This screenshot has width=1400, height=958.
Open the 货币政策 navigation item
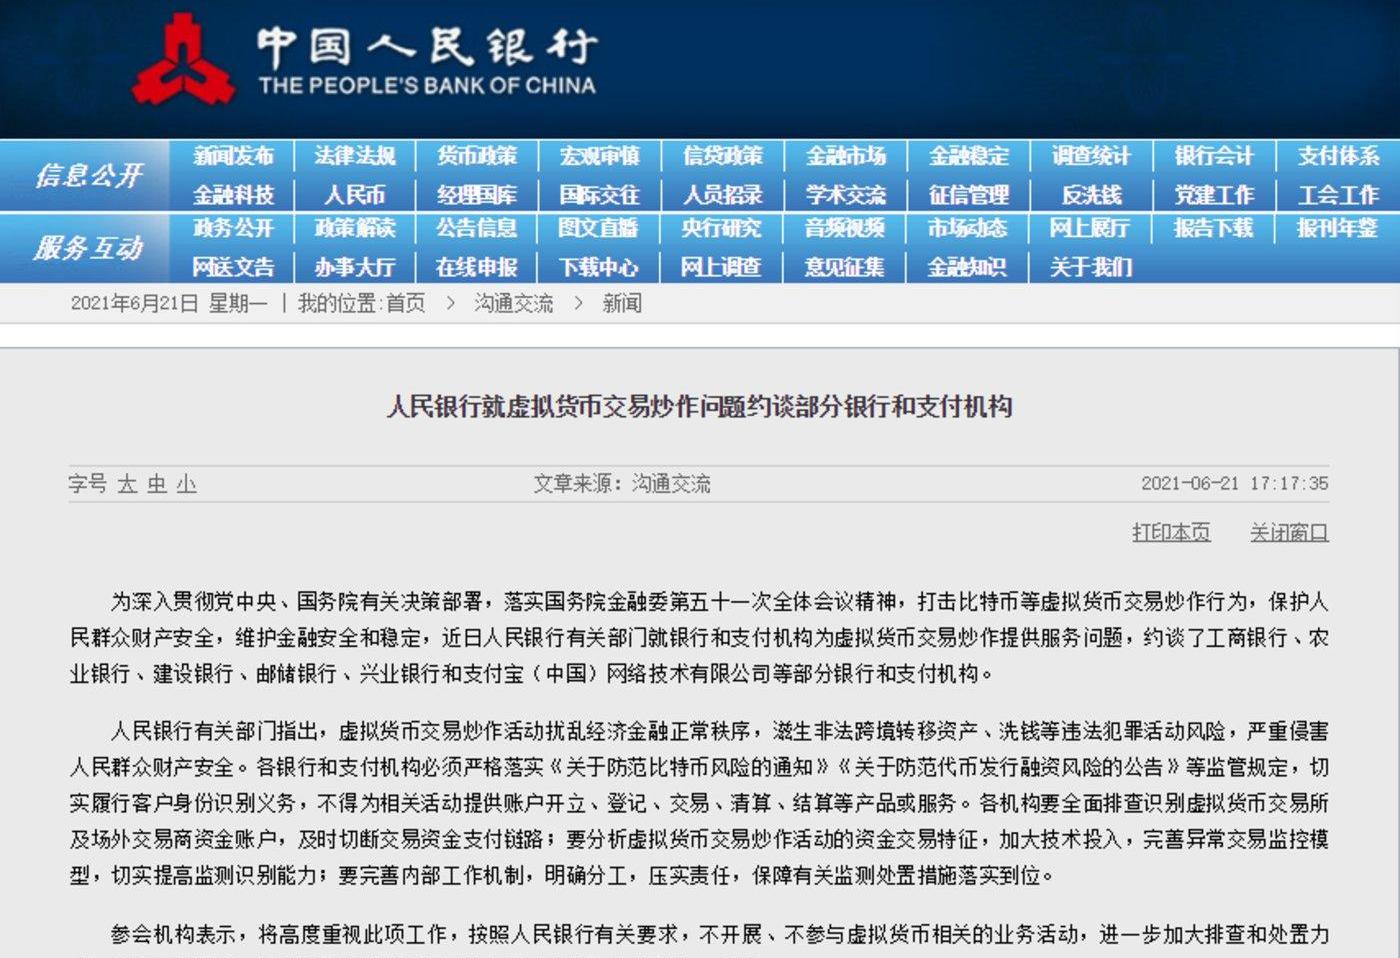(477, 156)
